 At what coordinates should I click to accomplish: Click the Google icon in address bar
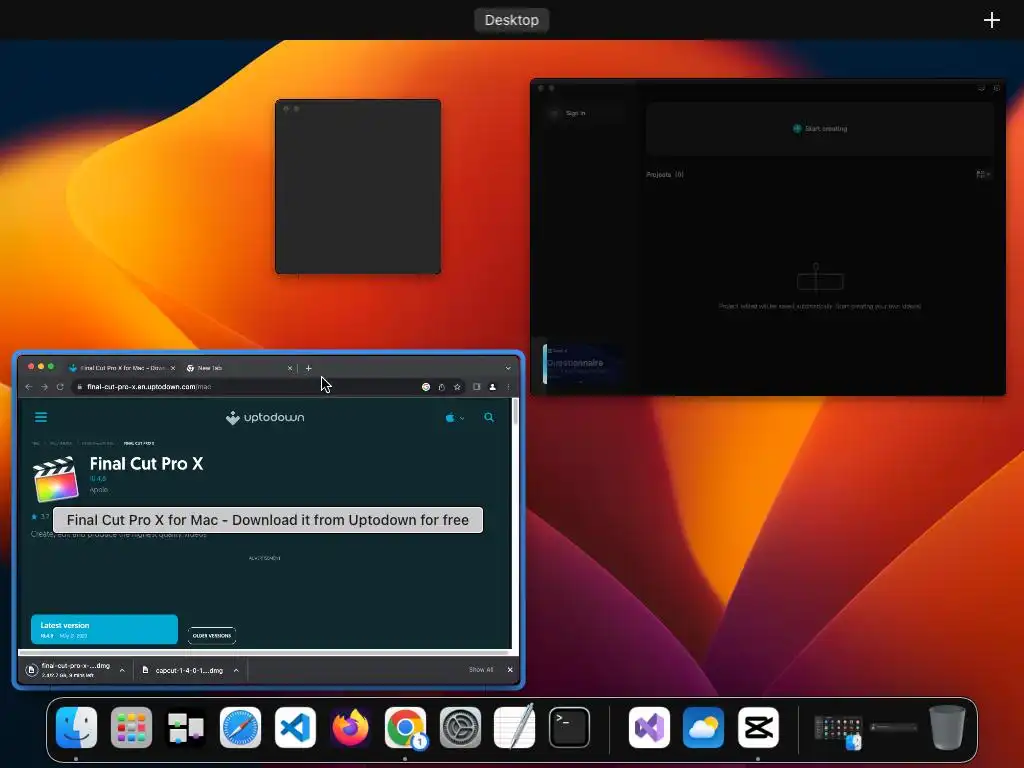coord(426,387)
